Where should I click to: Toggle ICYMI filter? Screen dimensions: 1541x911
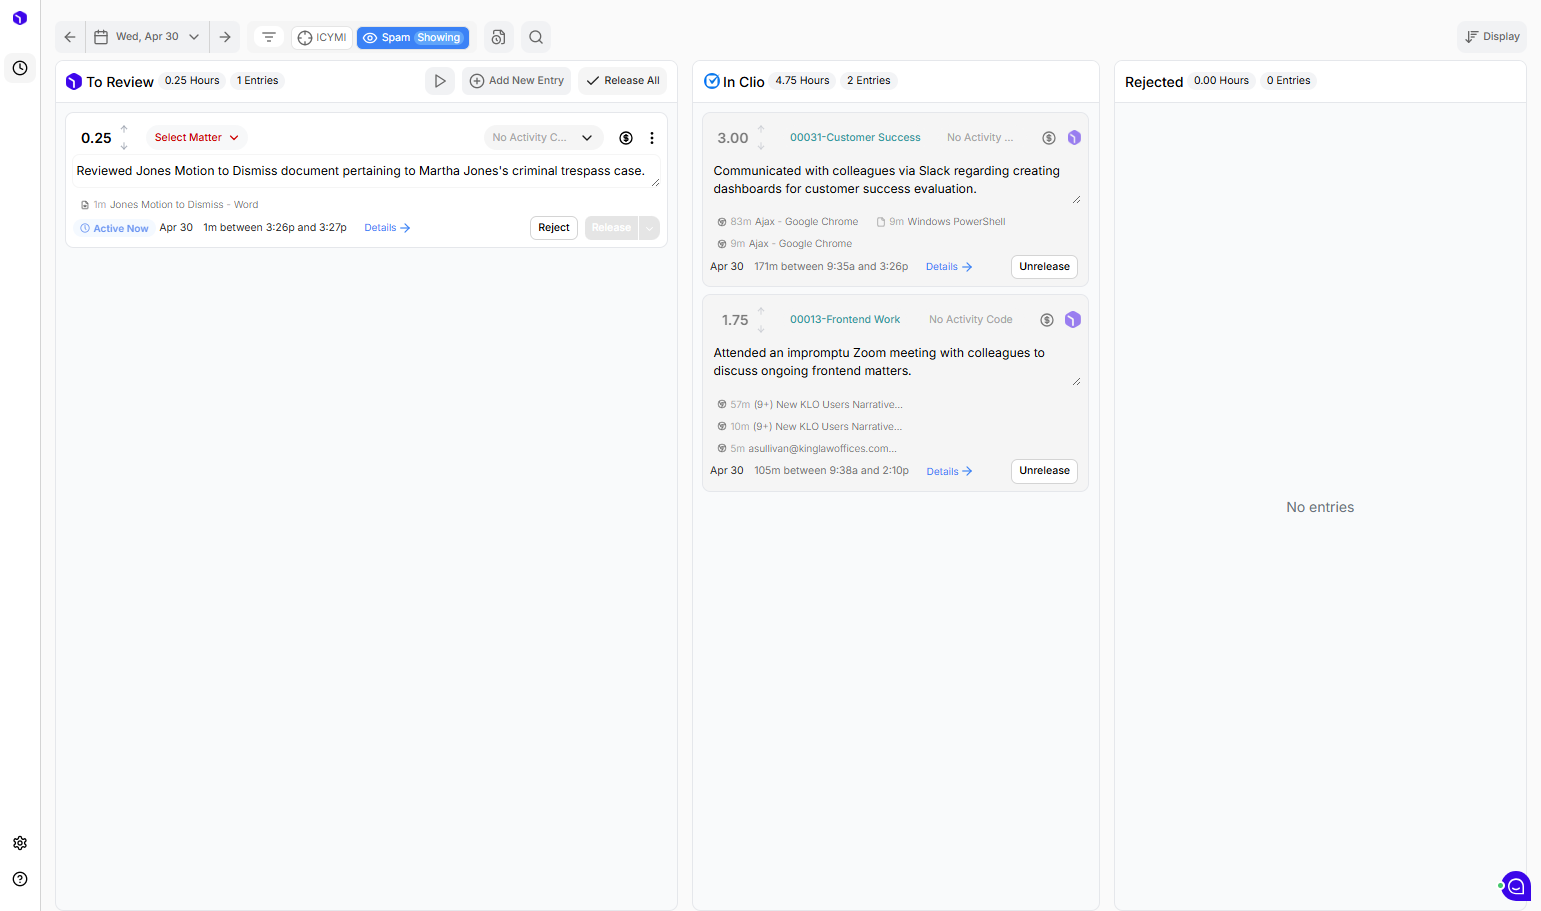(x=322, y=38)
